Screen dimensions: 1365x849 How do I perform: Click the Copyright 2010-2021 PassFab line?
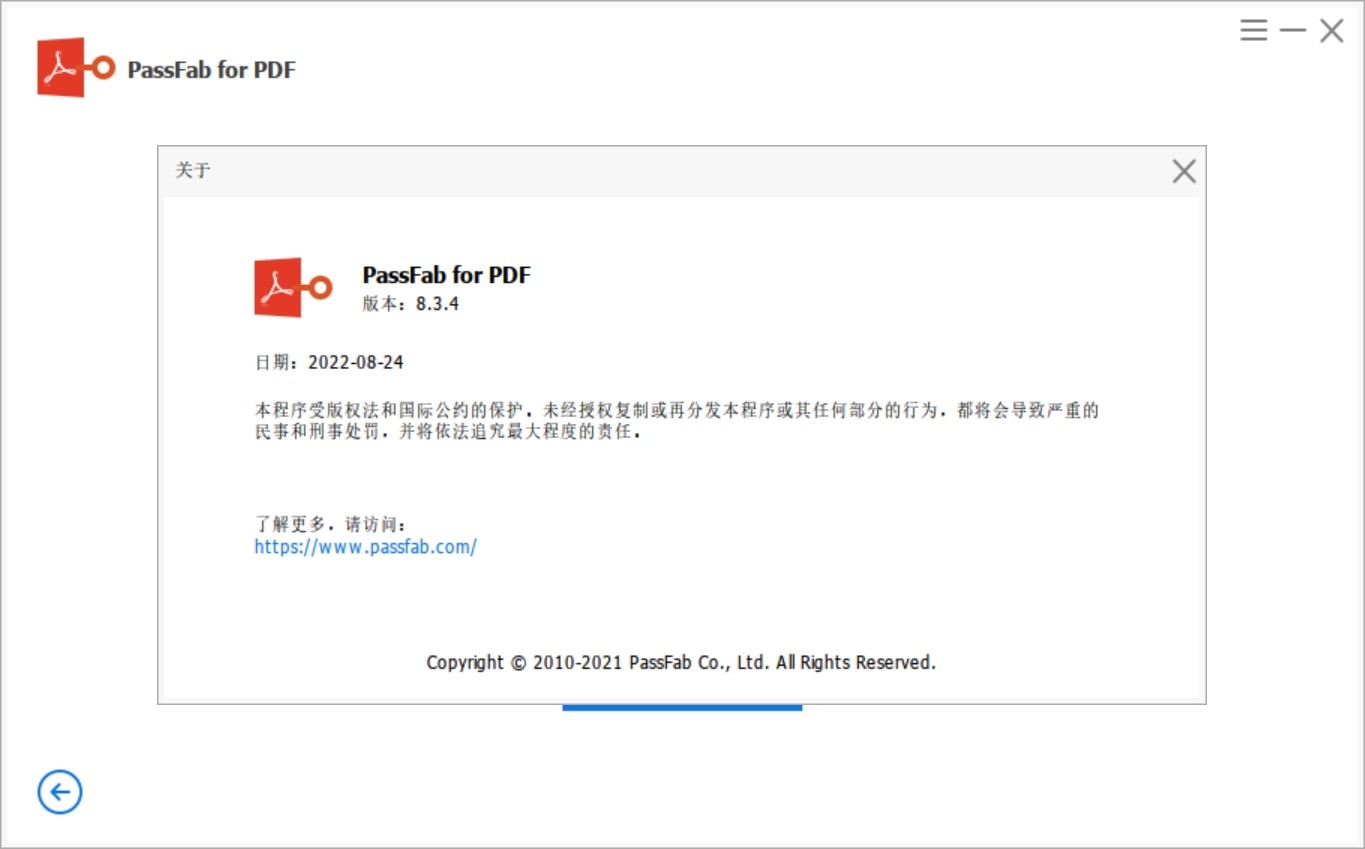681,662
